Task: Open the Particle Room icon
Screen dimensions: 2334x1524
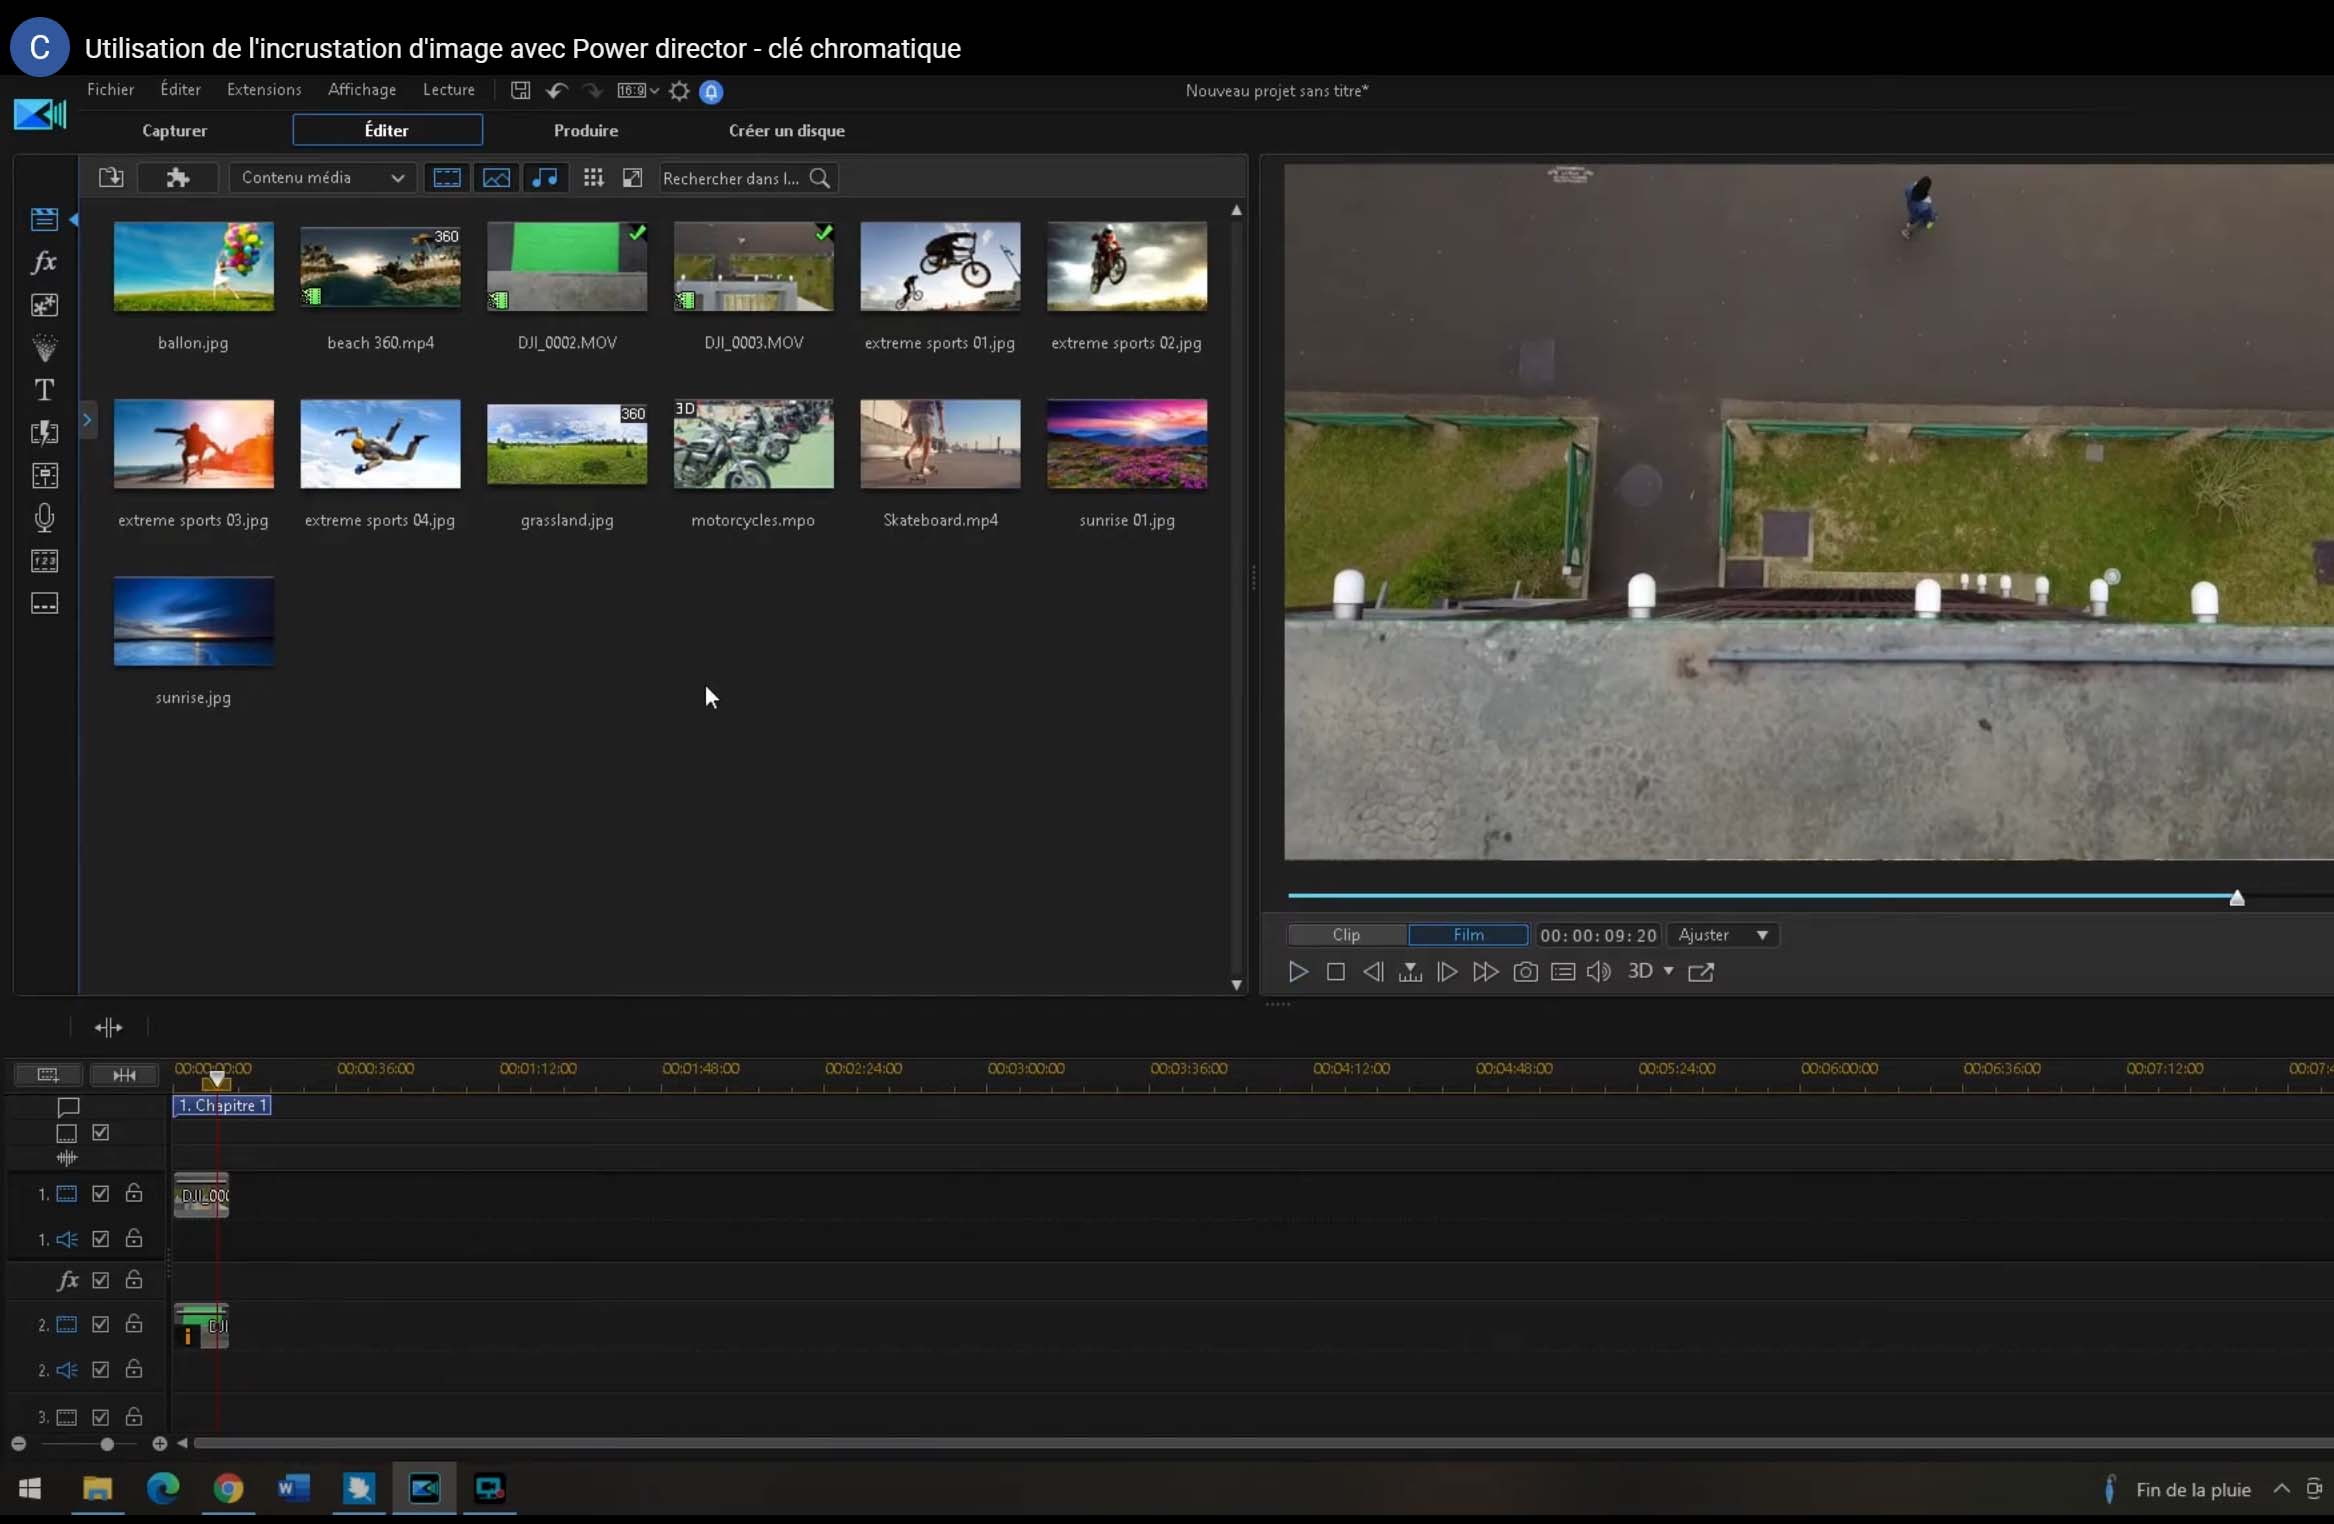Action: [x=44, y=347]
